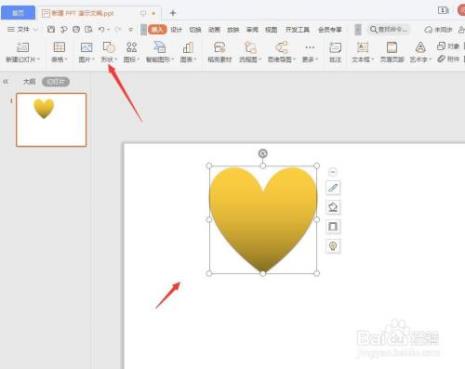Select slide 1 thumbnail with heart
This screenshot has width=465, height=369.
click(x=51, y=120)
